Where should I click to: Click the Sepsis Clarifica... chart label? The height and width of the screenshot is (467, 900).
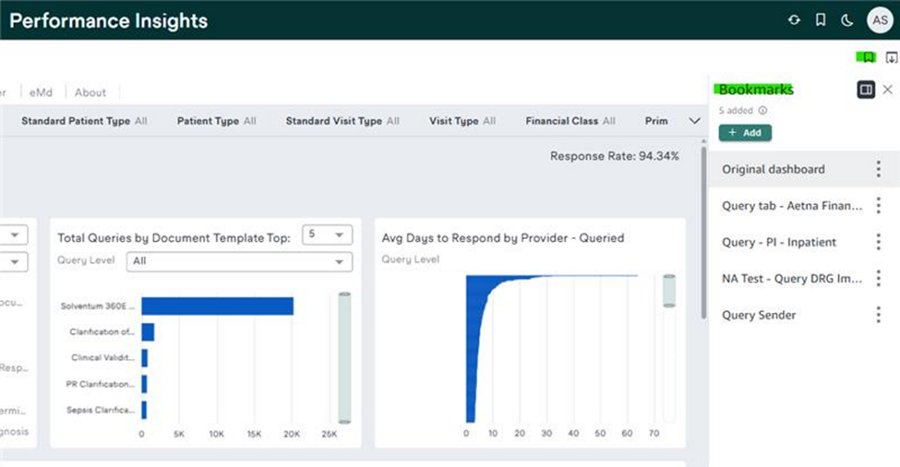tap(100, 410)
